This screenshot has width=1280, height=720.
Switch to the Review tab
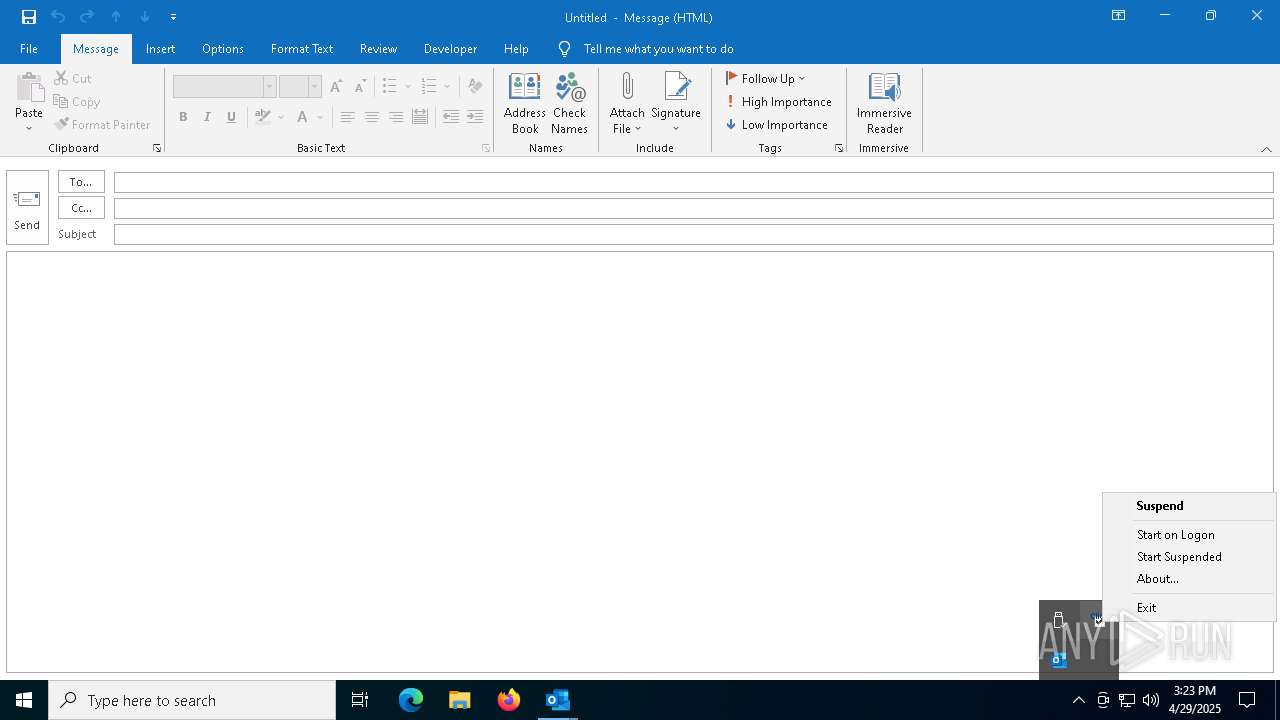378,49
